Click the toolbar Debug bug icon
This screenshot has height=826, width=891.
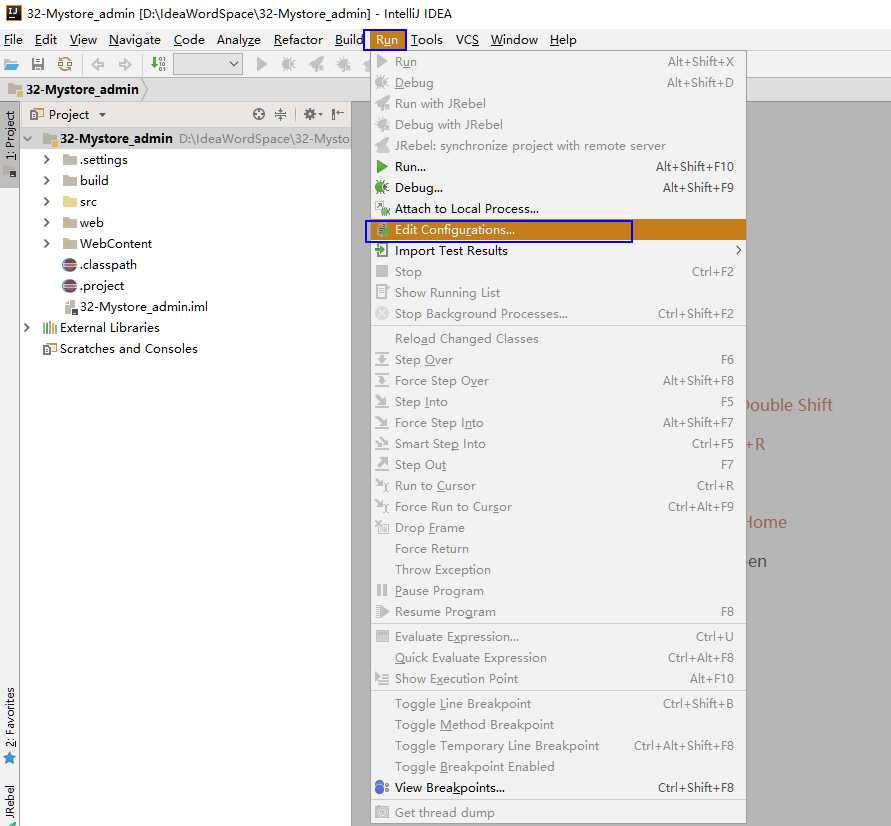(x=289, y=64)
